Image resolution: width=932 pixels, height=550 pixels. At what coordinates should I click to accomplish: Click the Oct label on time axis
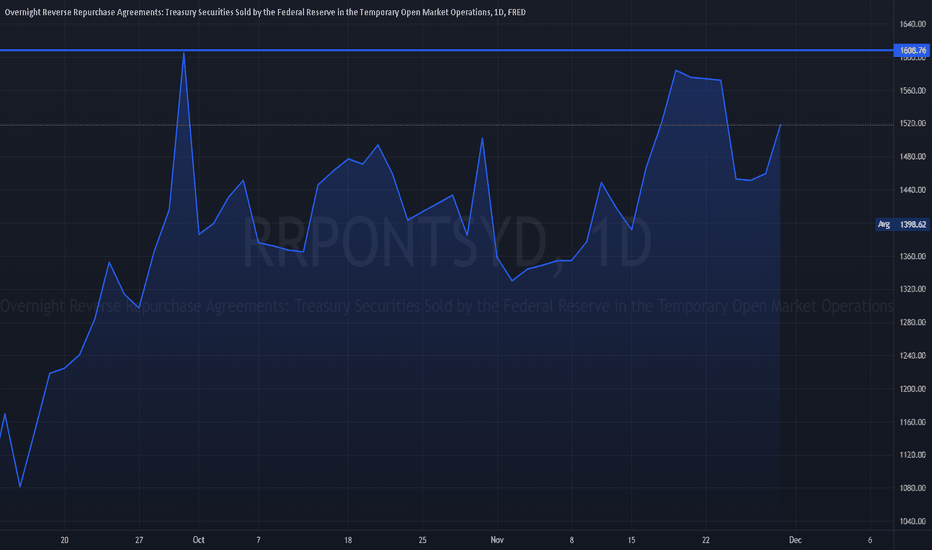pyautogui.click(x=199, y=540)
